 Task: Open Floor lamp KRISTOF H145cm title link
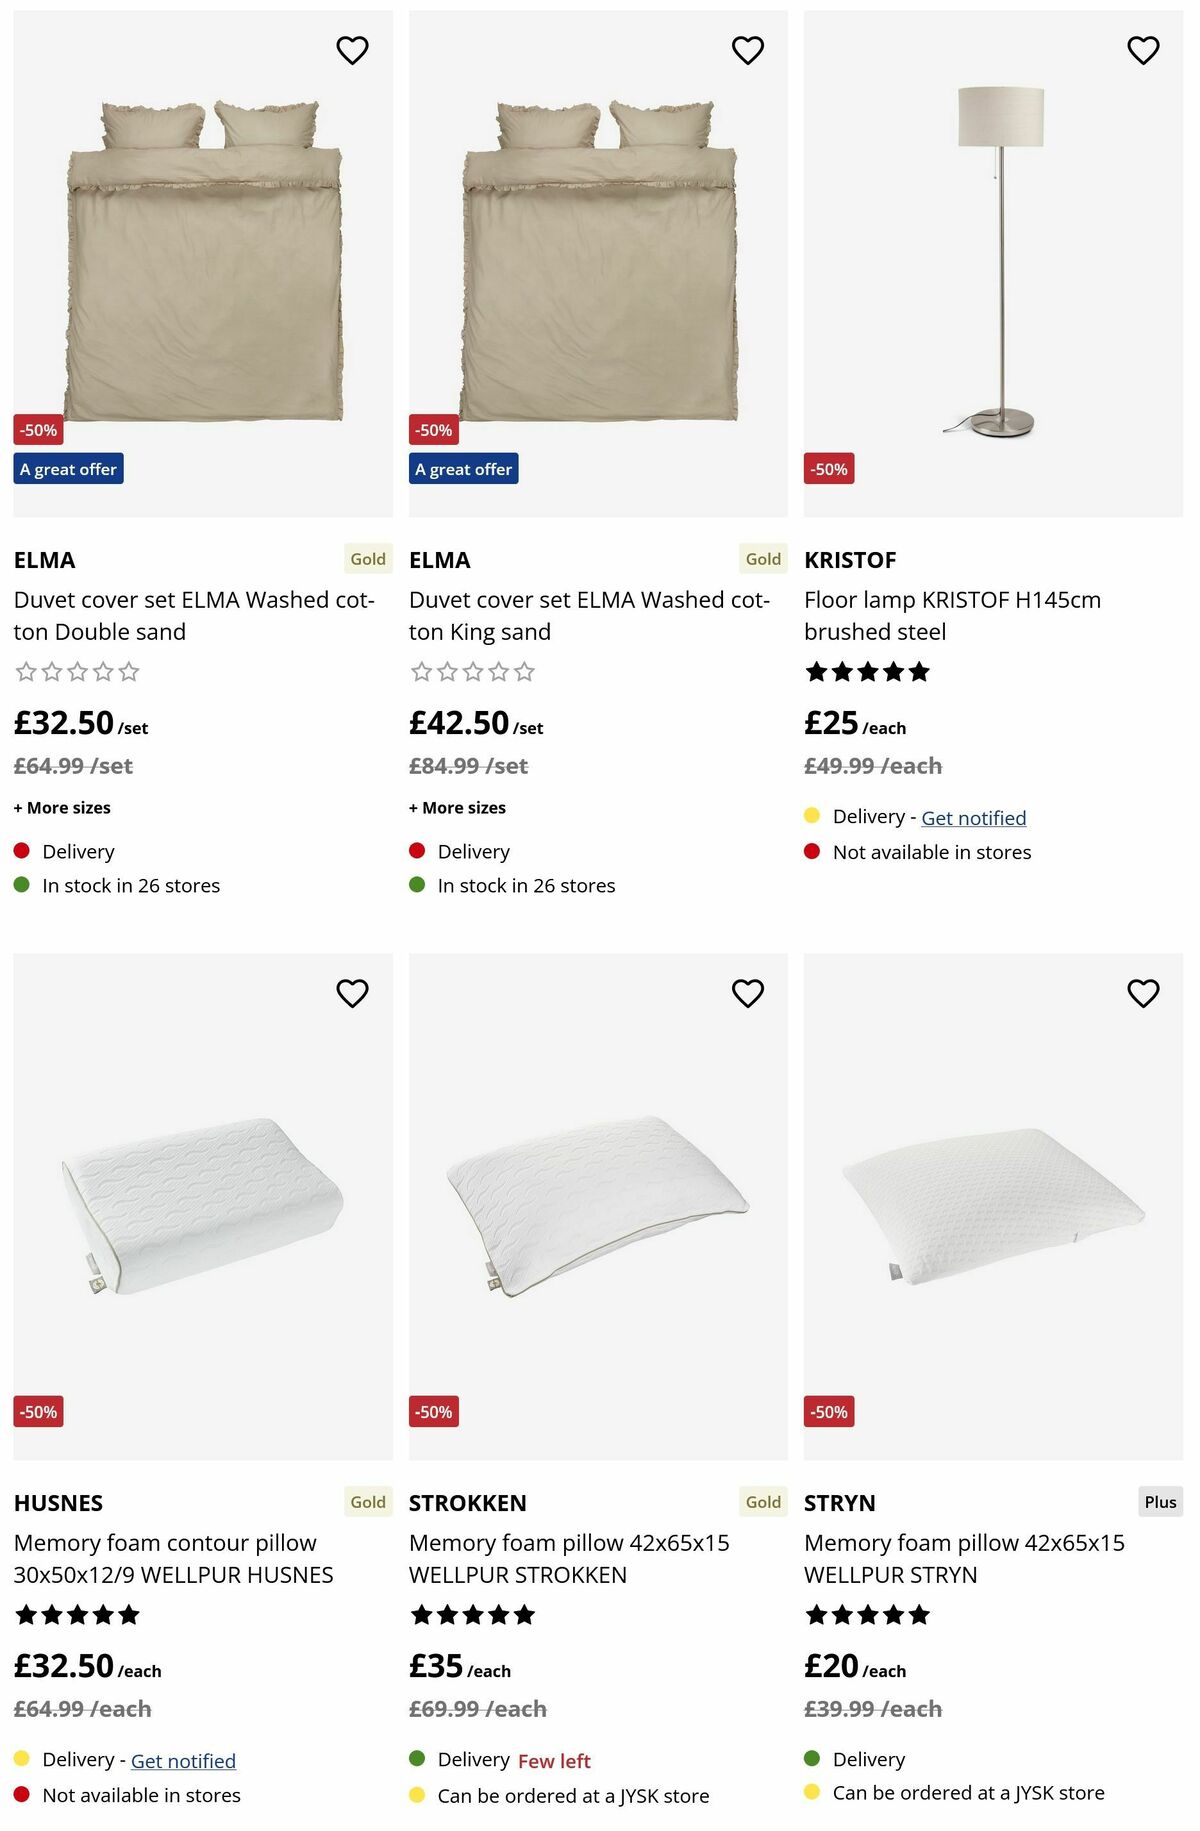pyautogui.click(x=952, y=616)
